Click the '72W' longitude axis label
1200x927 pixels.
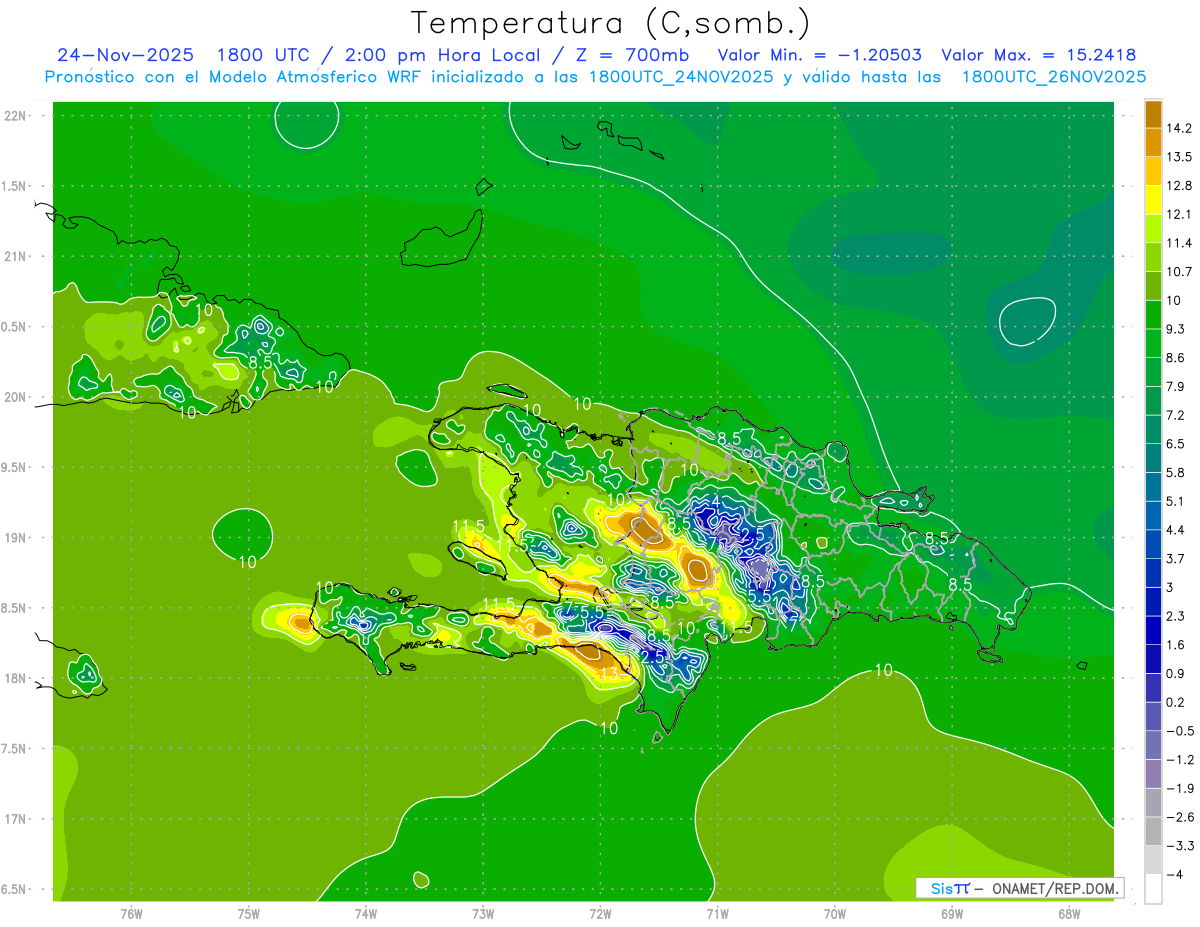pos(600,913)
